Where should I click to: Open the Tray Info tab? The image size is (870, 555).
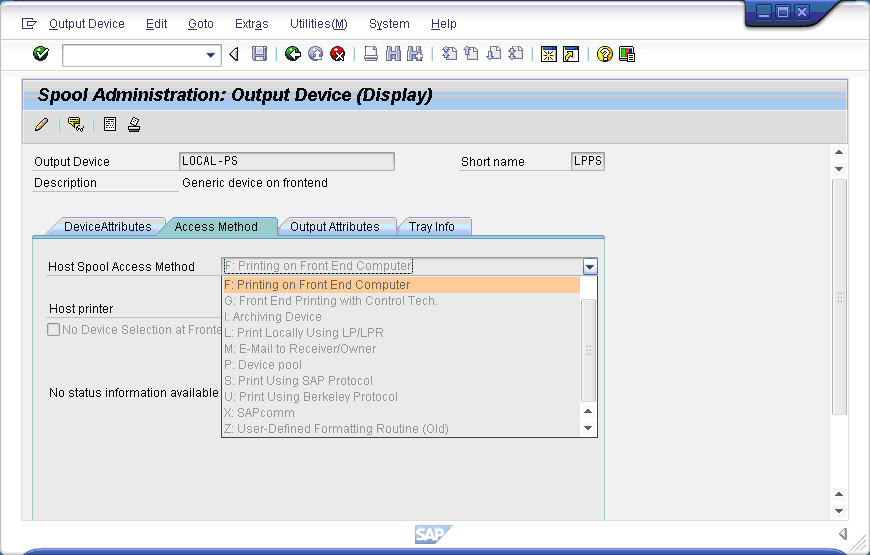431,227
